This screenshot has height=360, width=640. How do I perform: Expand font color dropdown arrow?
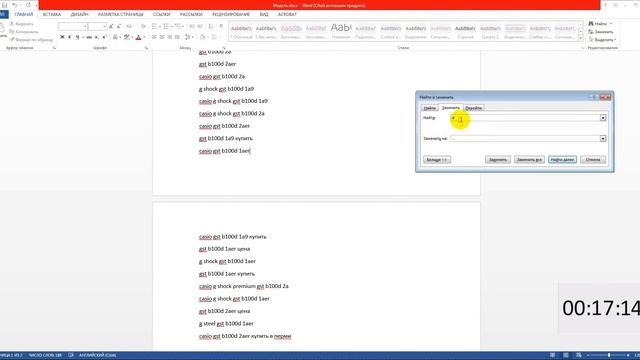144,37
